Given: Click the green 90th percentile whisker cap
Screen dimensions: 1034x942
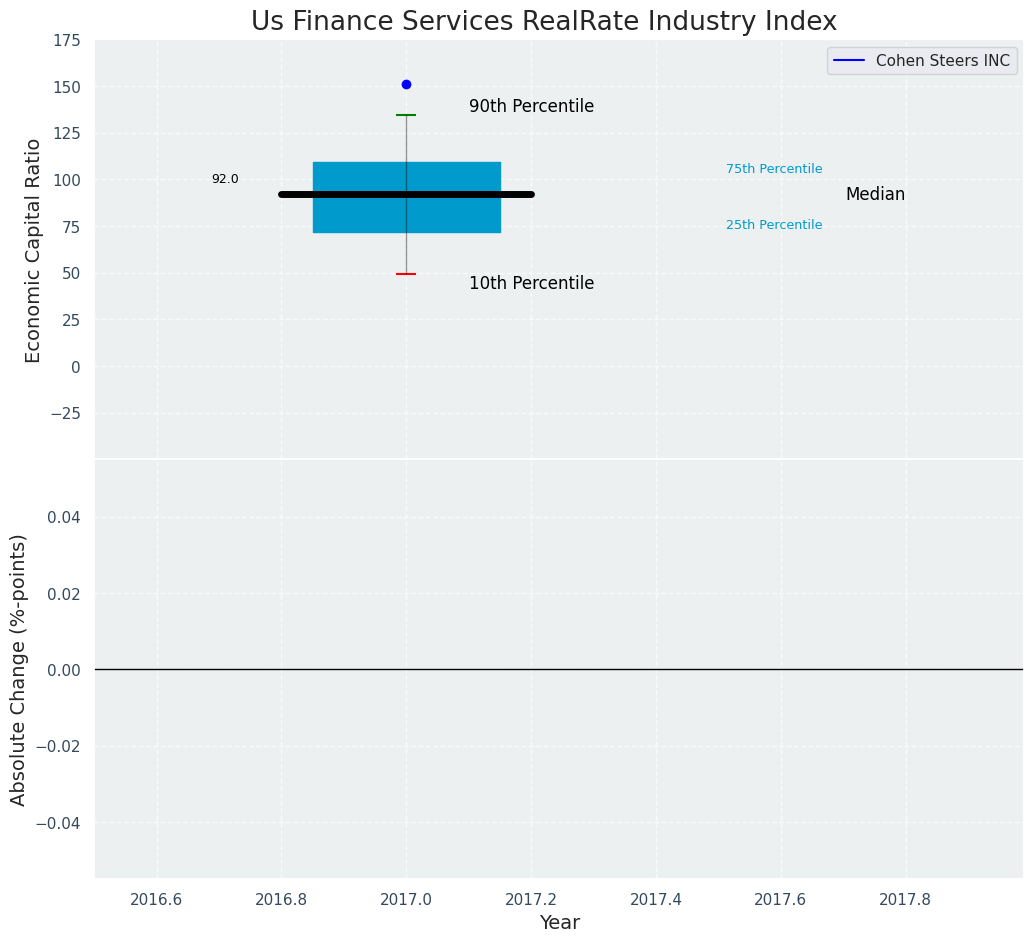Looking at the screenshot, I should click(x=406, y=115).
